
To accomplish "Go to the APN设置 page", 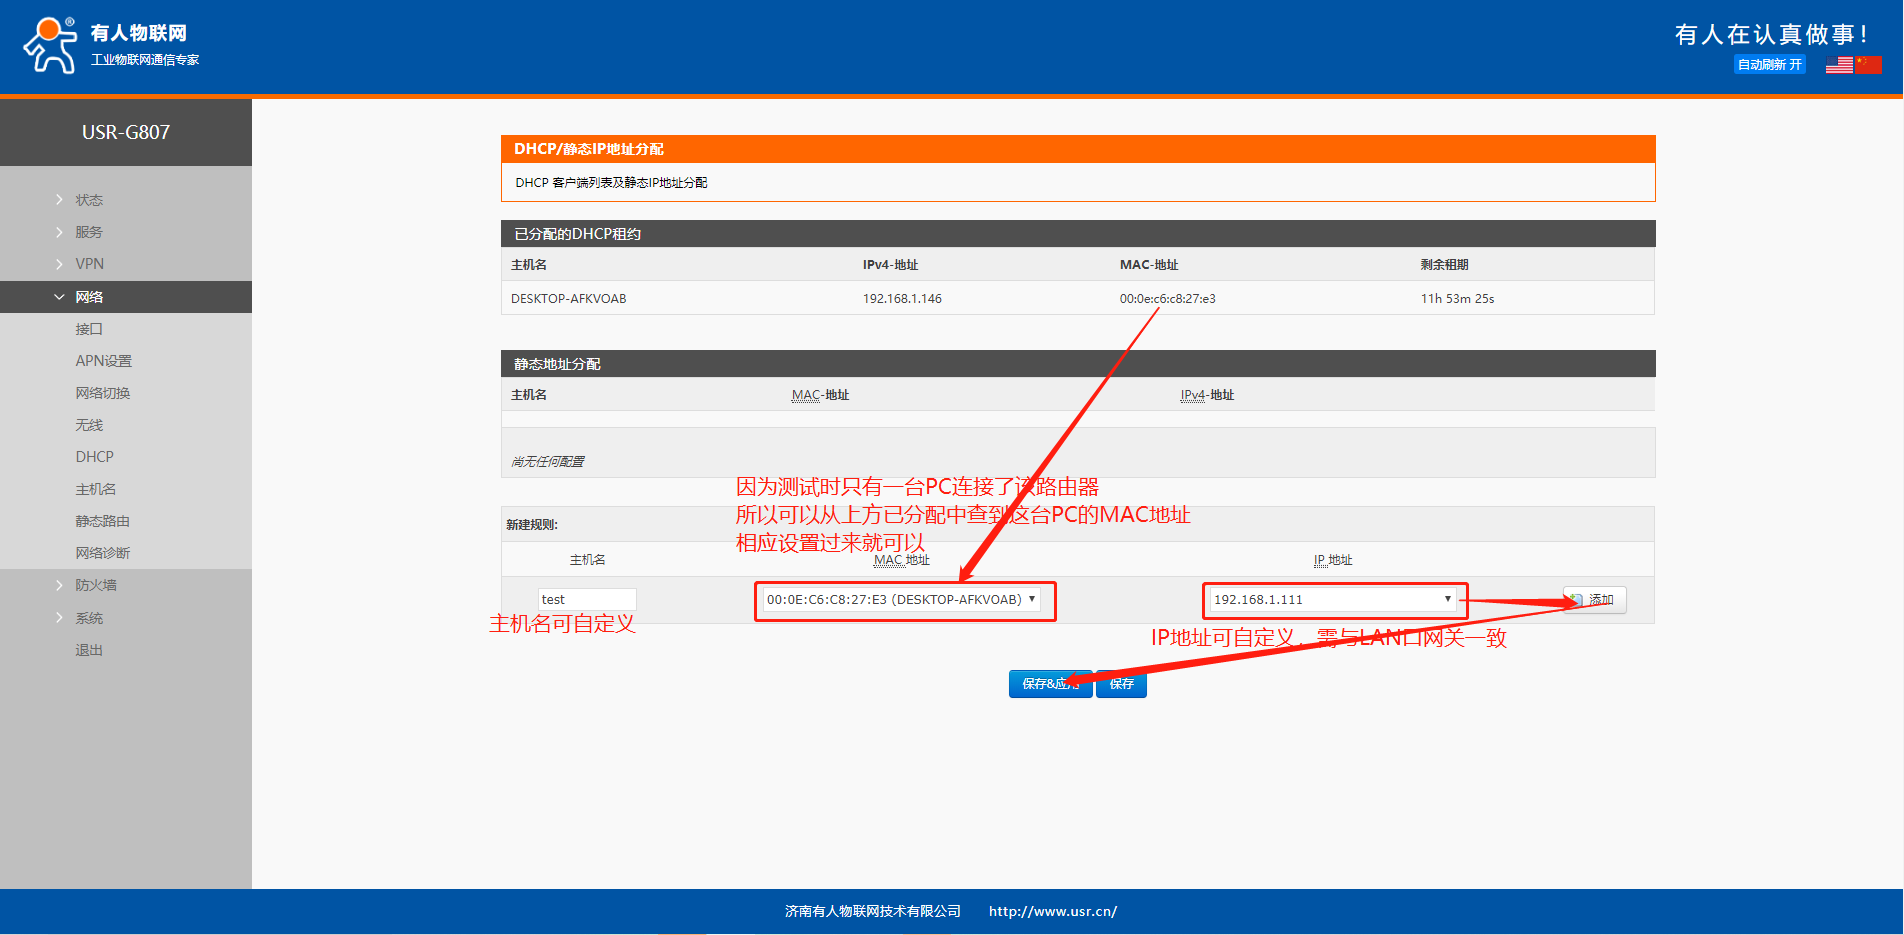I will (x=103, y=361).
